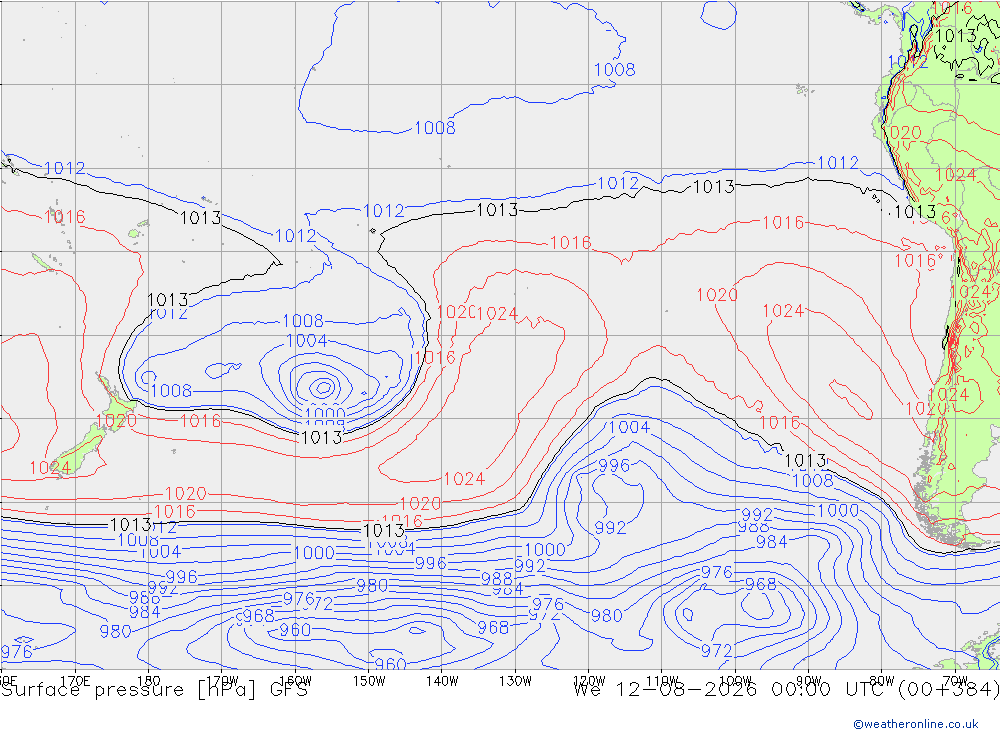Select the 70W longitude label
This screenshot has height=733, width=1000.
coord(955,681)
